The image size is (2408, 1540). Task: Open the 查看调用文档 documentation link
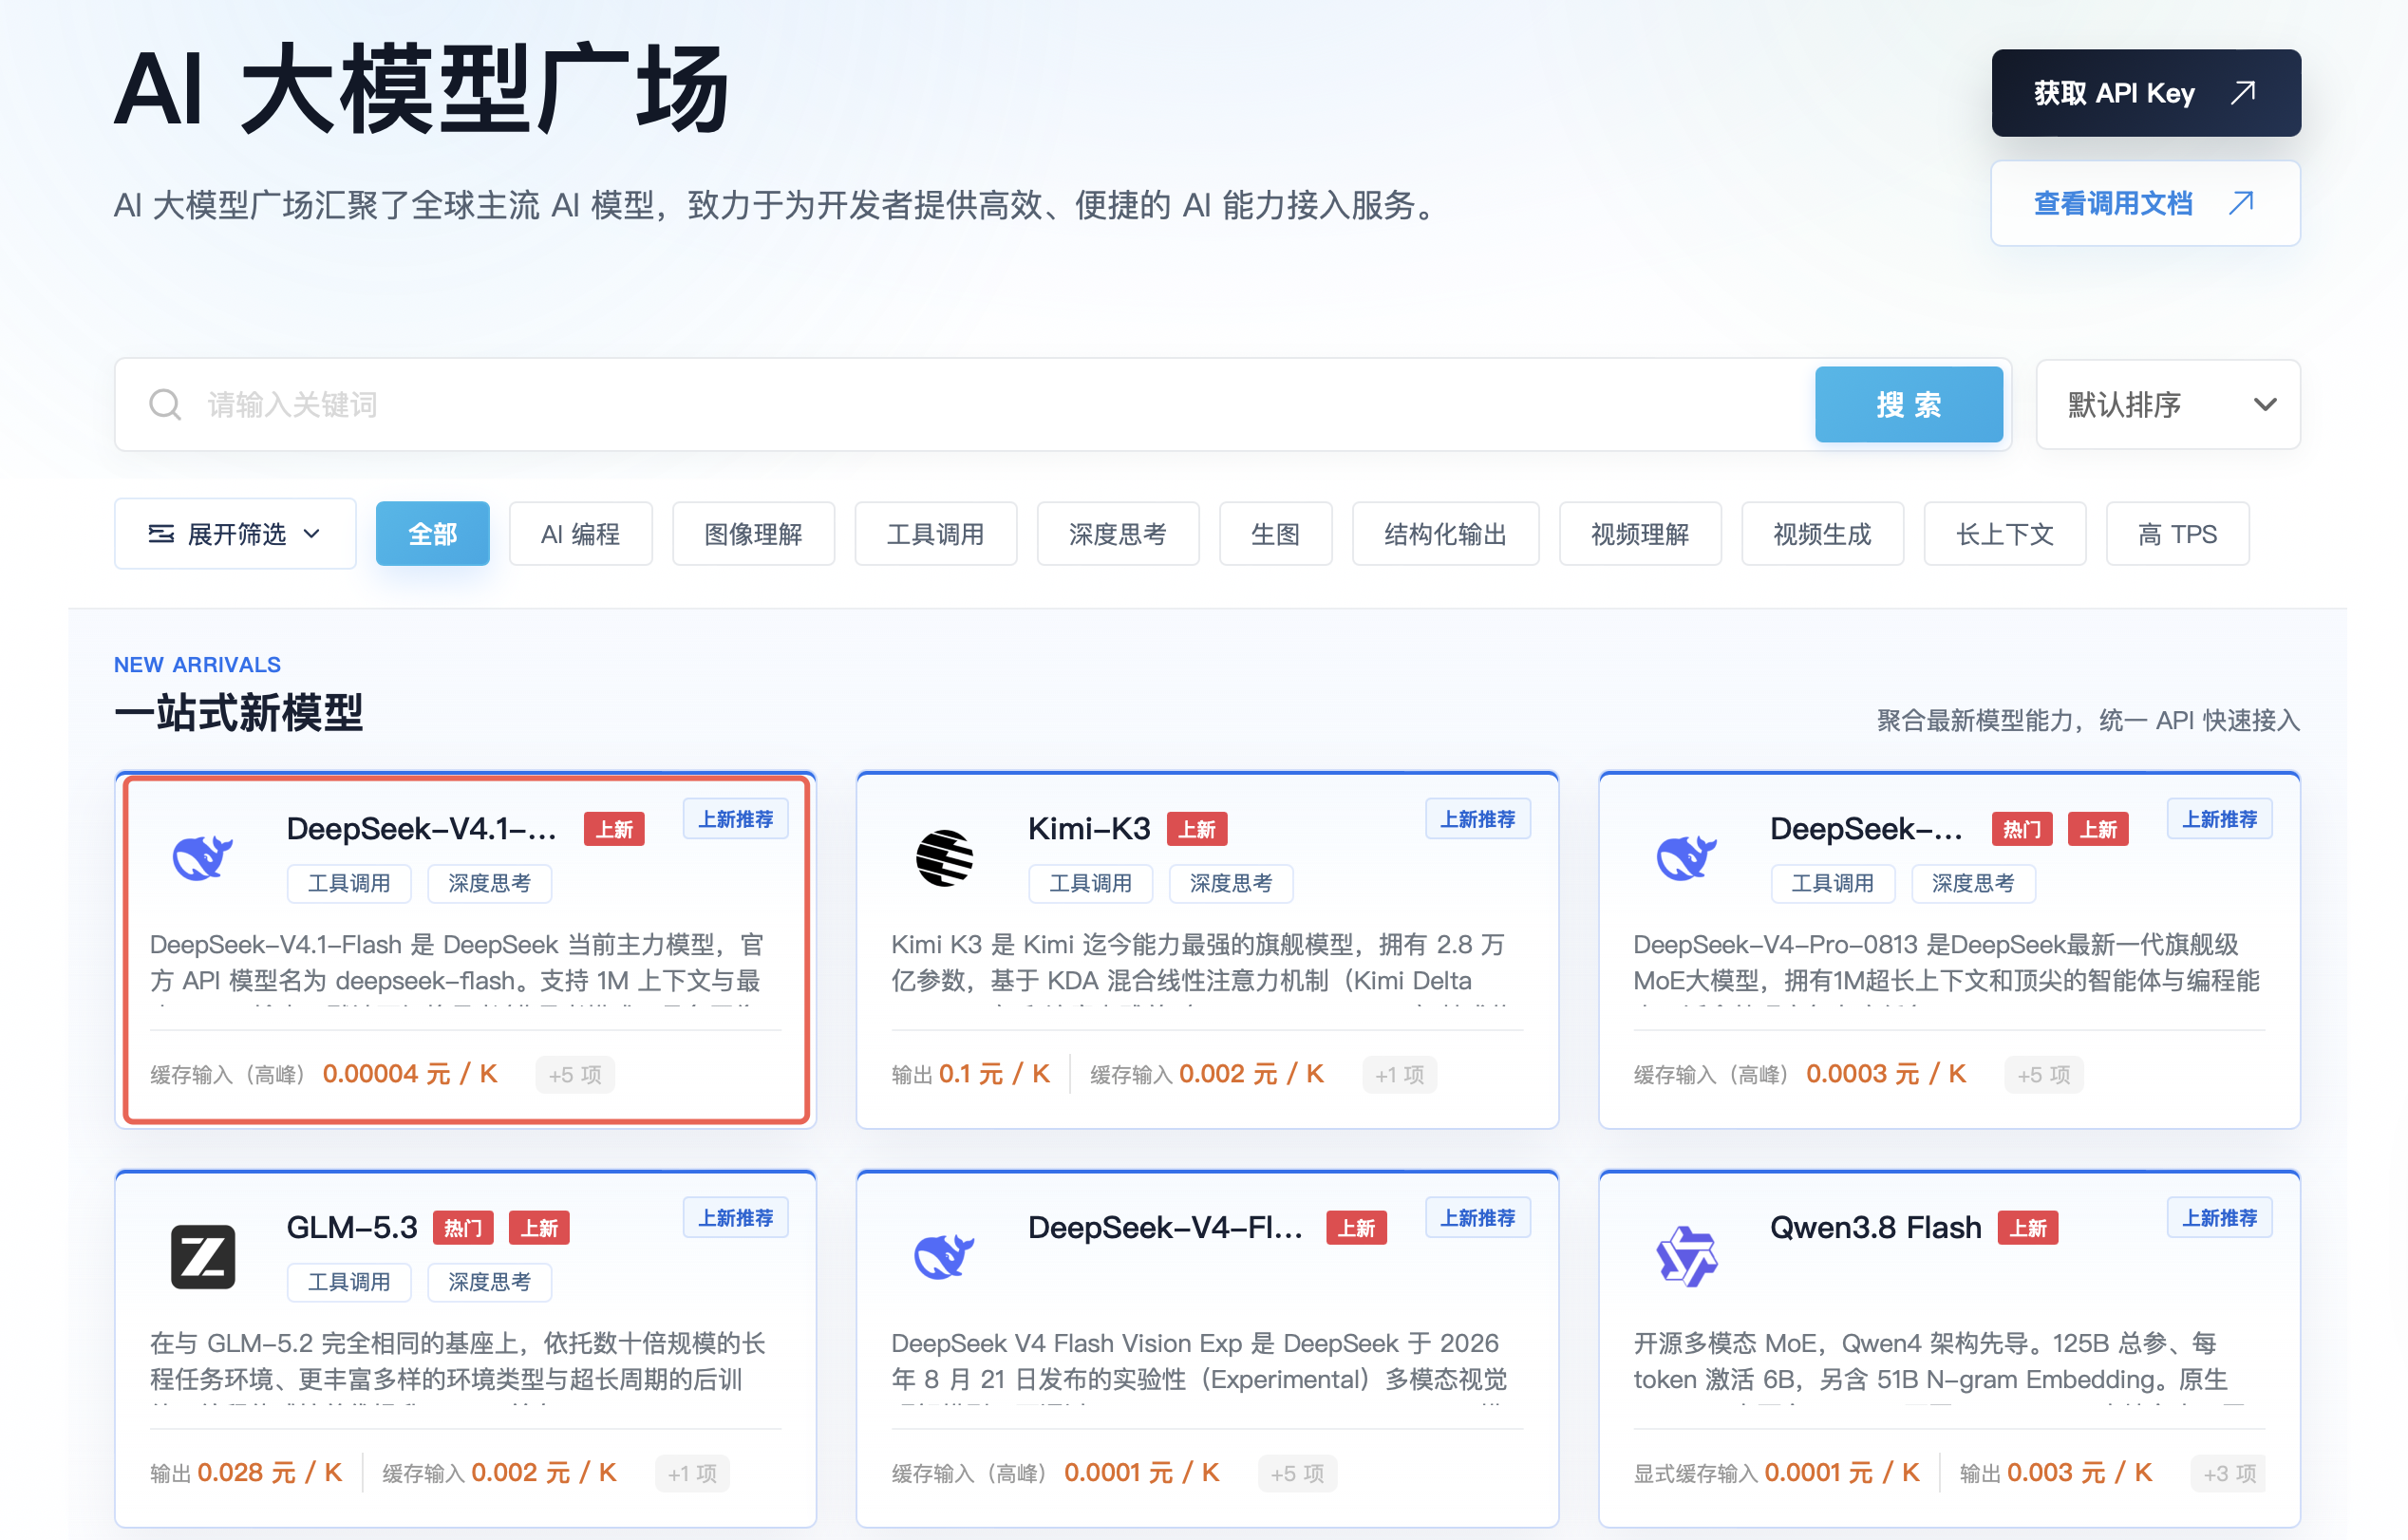(2145, 203)
